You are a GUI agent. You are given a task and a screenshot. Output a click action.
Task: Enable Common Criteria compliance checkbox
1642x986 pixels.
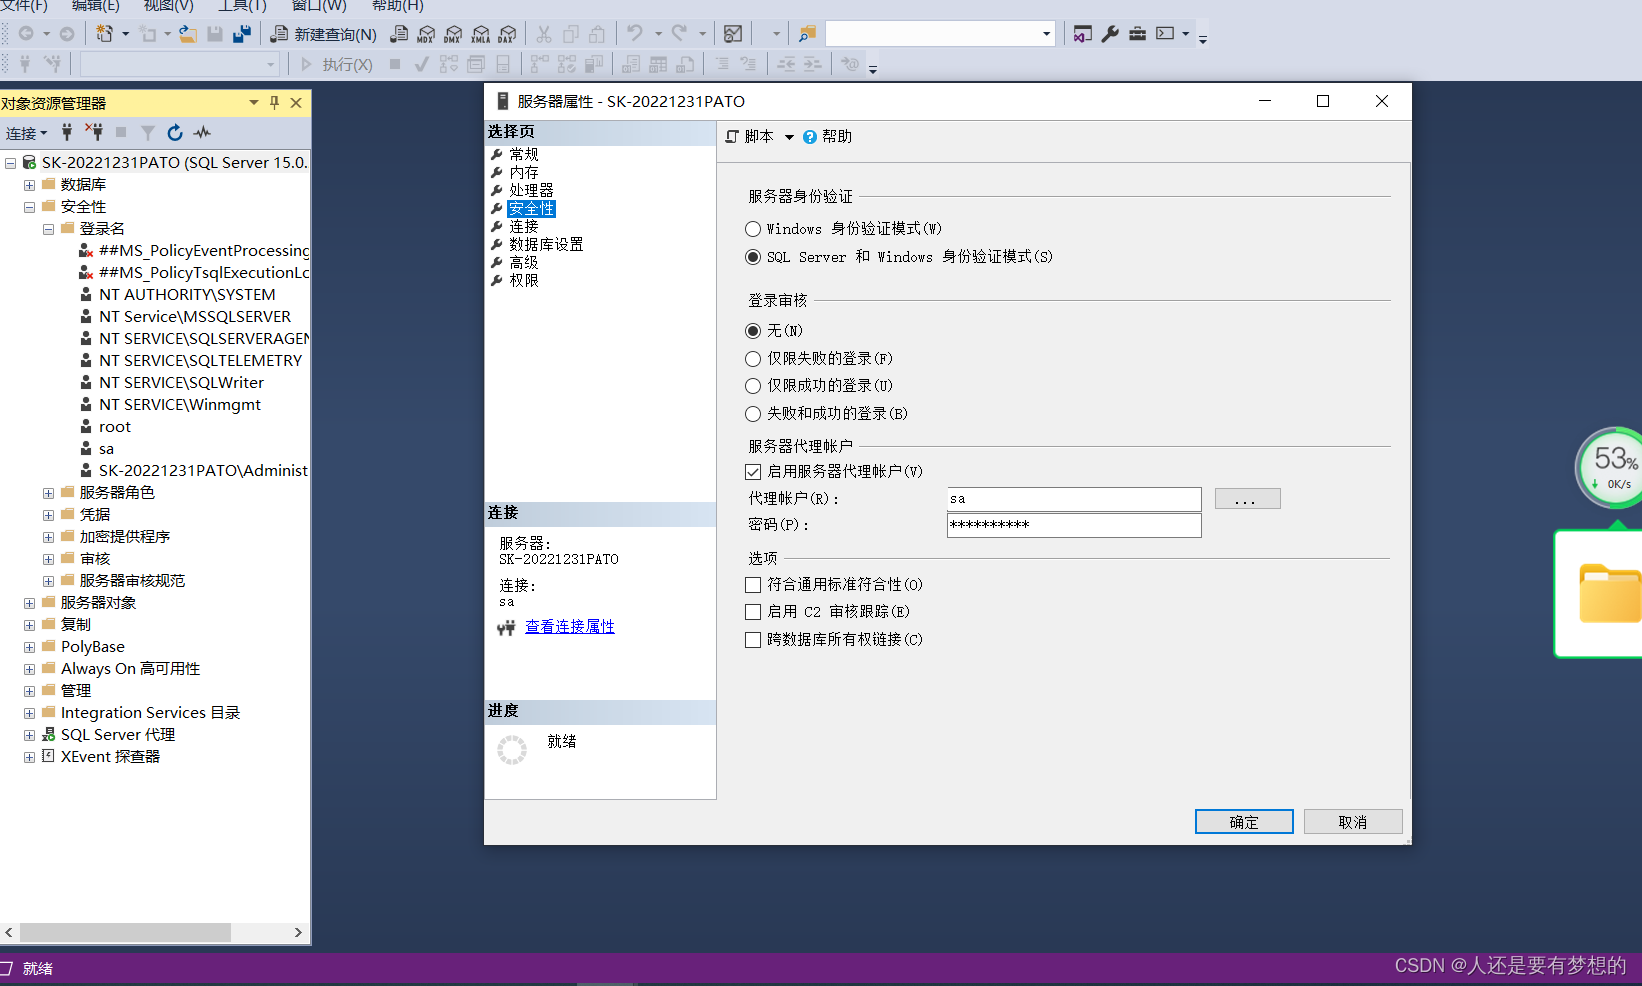click(753, 585)
